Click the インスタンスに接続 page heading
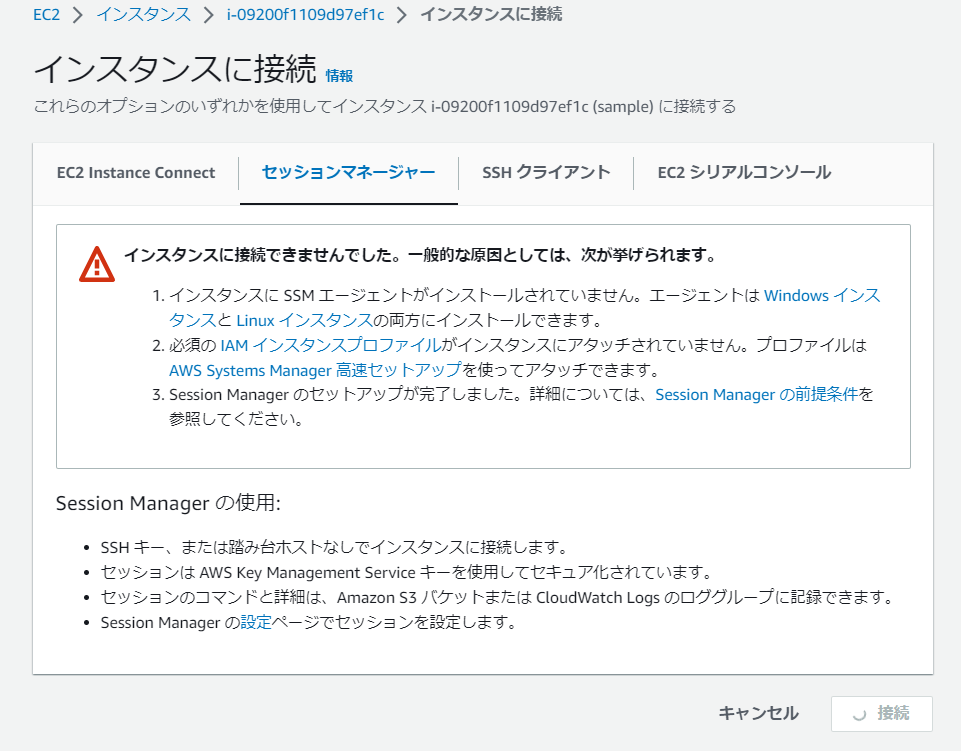Image resolution: width=961 pixels, height=751 pixels. pyautogui.click(x=175, y=69)
